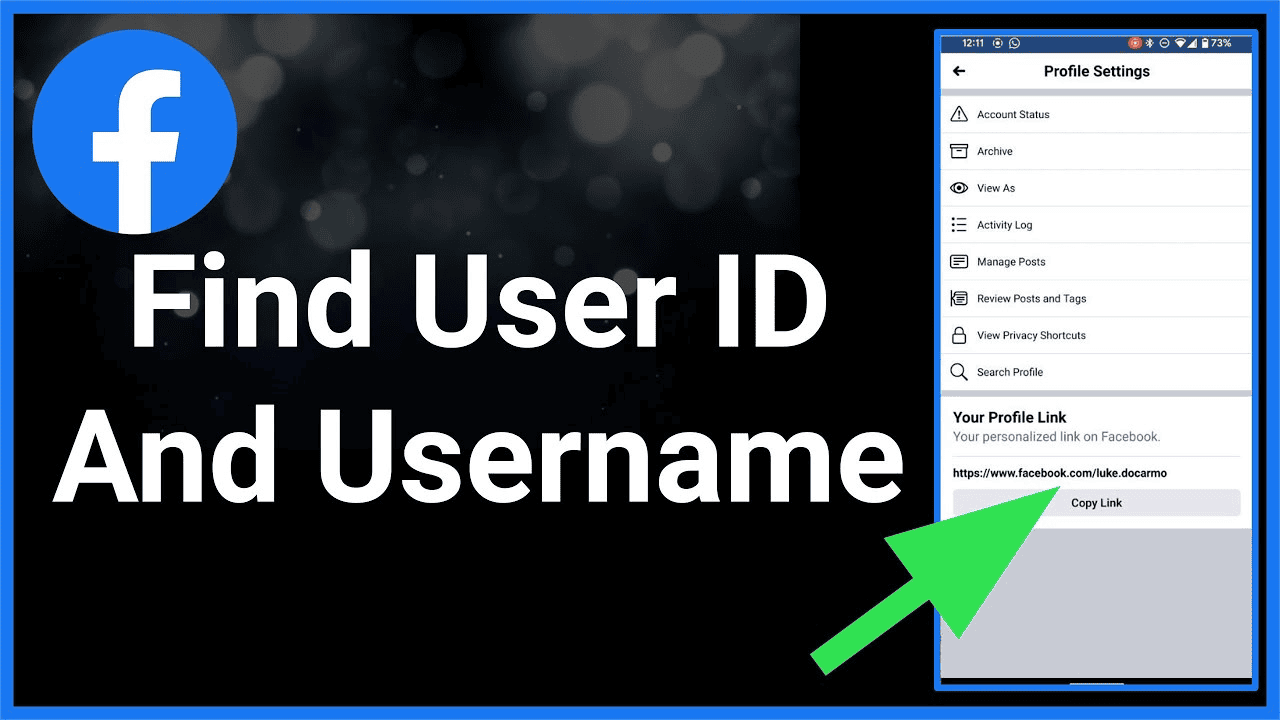1280x720 pixels.
Task: Open Activity Log
Action: click(x=1096, y=225)
